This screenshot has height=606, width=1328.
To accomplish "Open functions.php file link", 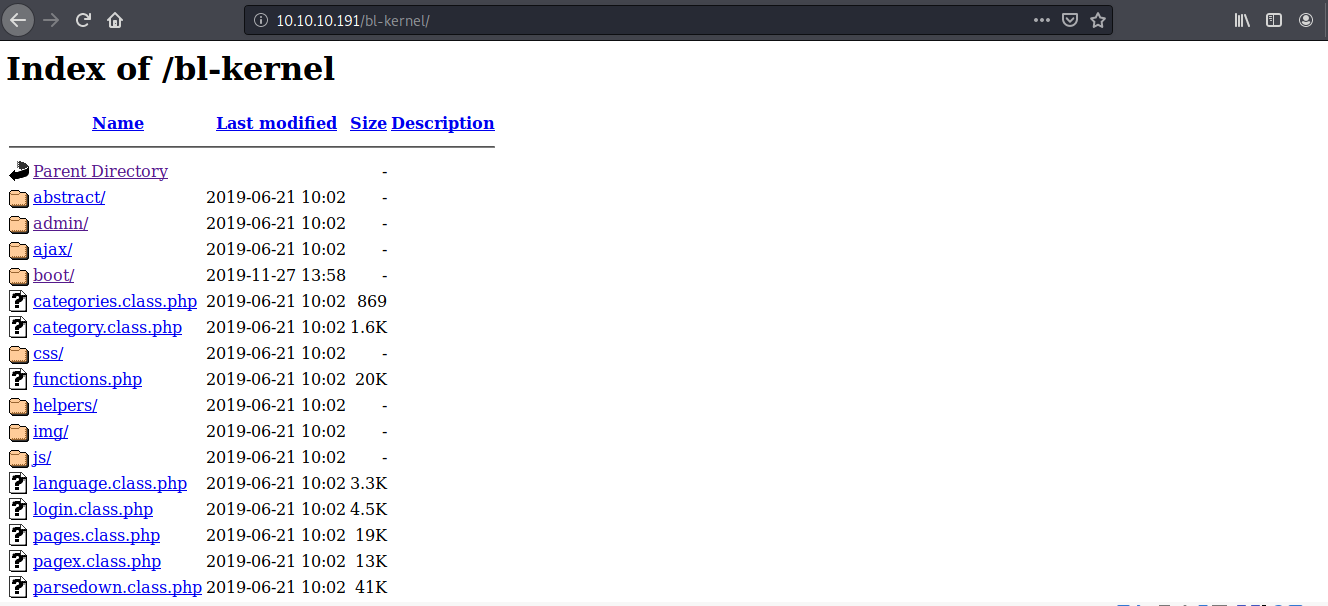I will (87, 379).
